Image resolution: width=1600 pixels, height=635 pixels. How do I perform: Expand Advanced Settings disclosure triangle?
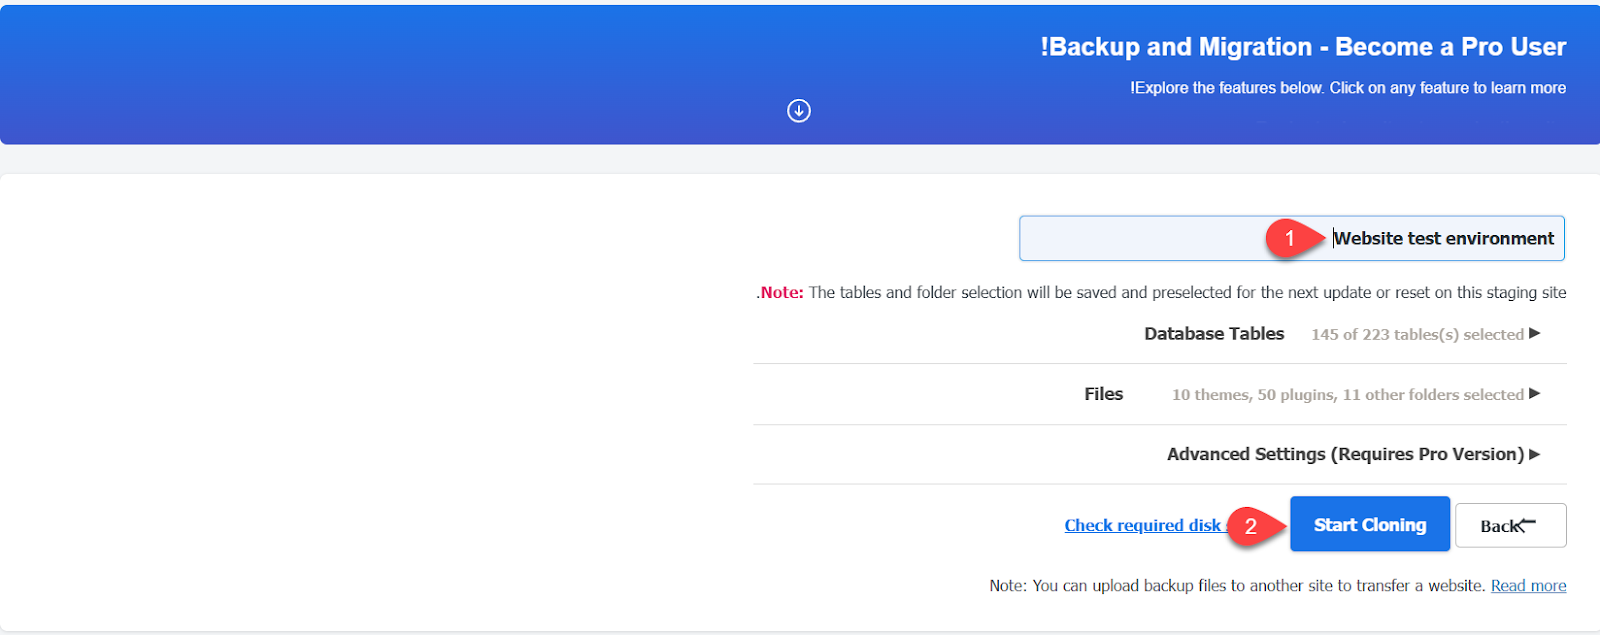(1535, 454)
